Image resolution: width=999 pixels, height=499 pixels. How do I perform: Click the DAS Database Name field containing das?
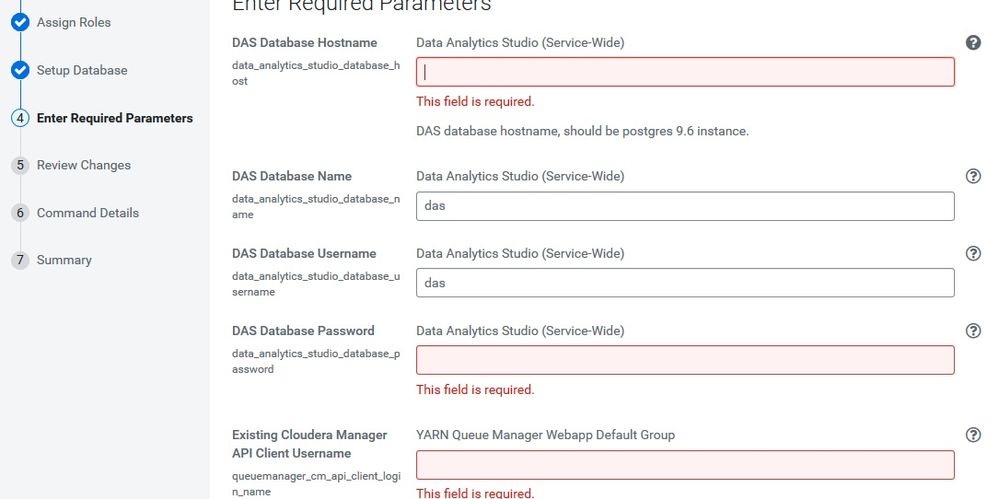(x=686, y=206)
